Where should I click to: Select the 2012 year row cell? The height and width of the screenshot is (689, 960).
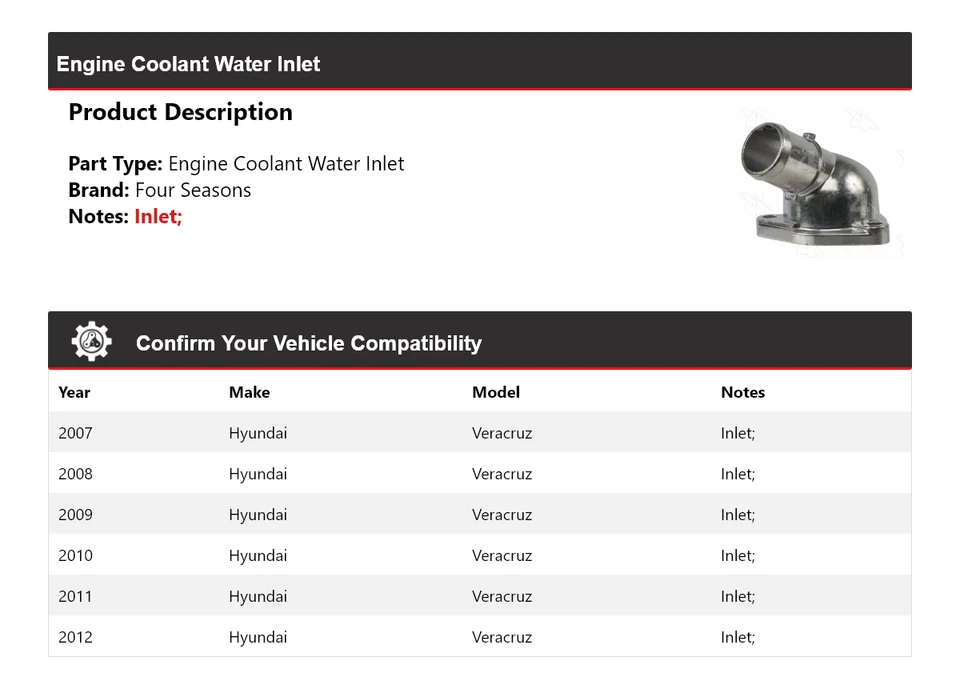pos(75,637)
